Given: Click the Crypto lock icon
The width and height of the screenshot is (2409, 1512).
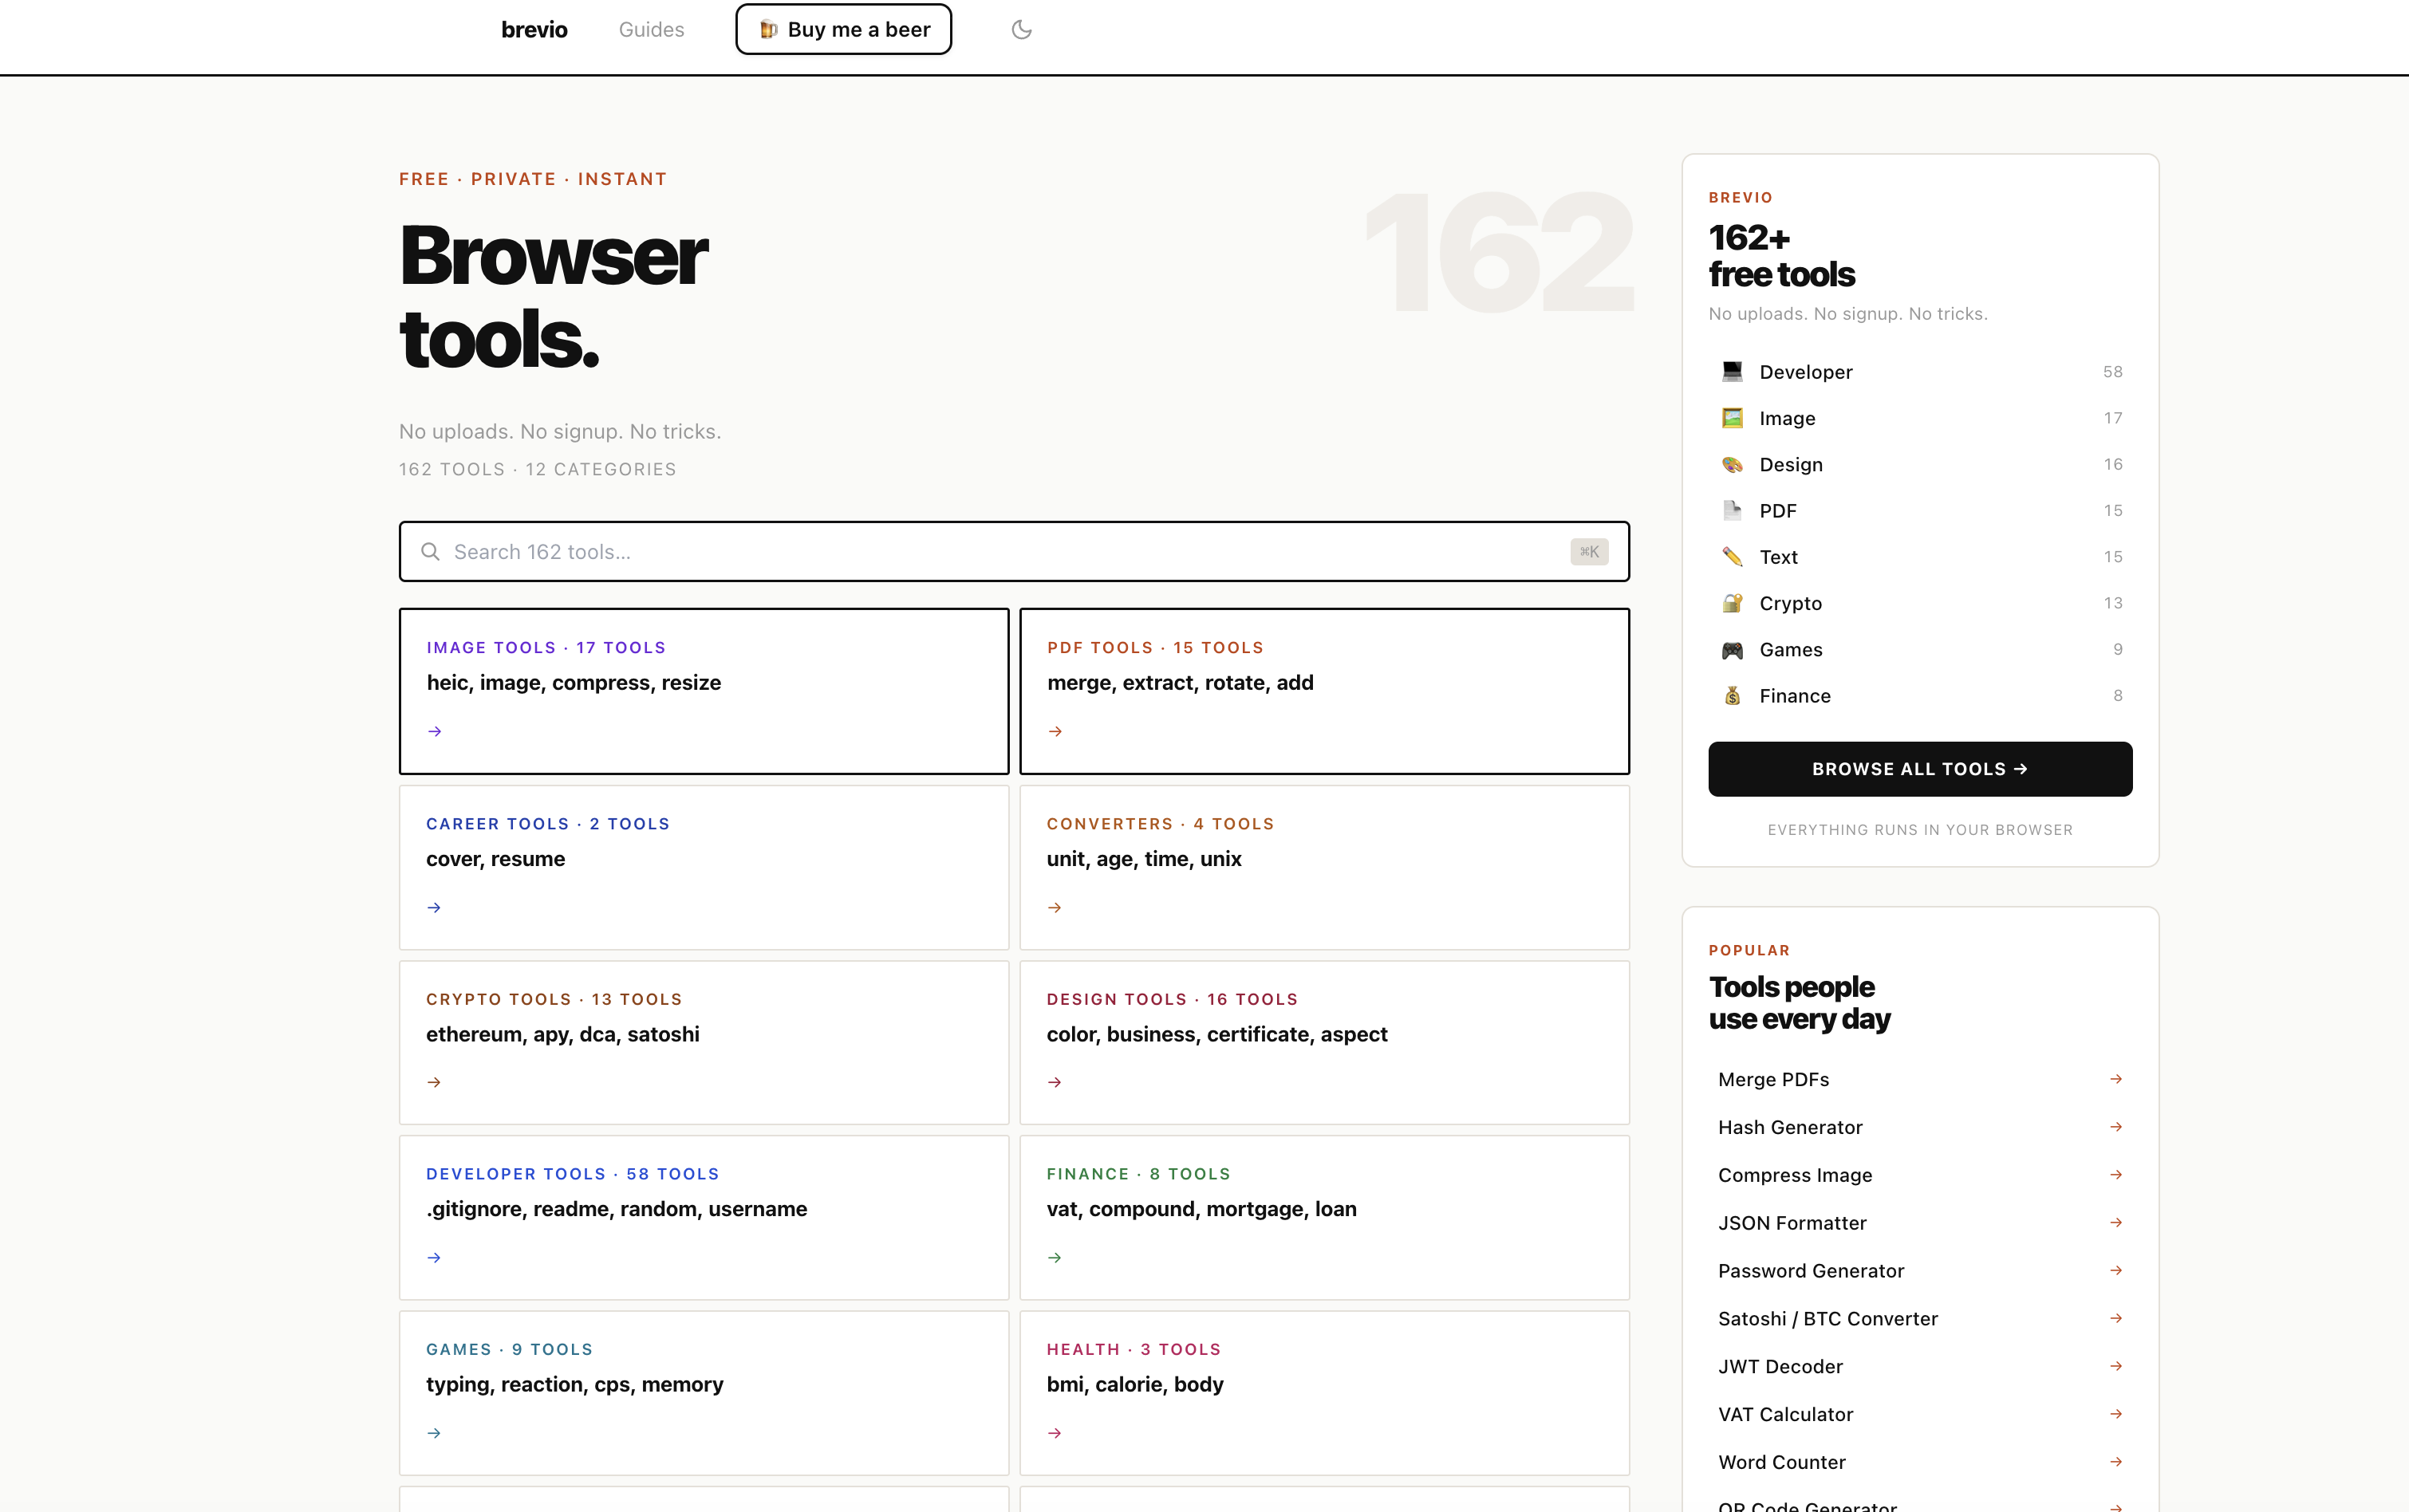Looking at the screenshot, I should 1732,603.
